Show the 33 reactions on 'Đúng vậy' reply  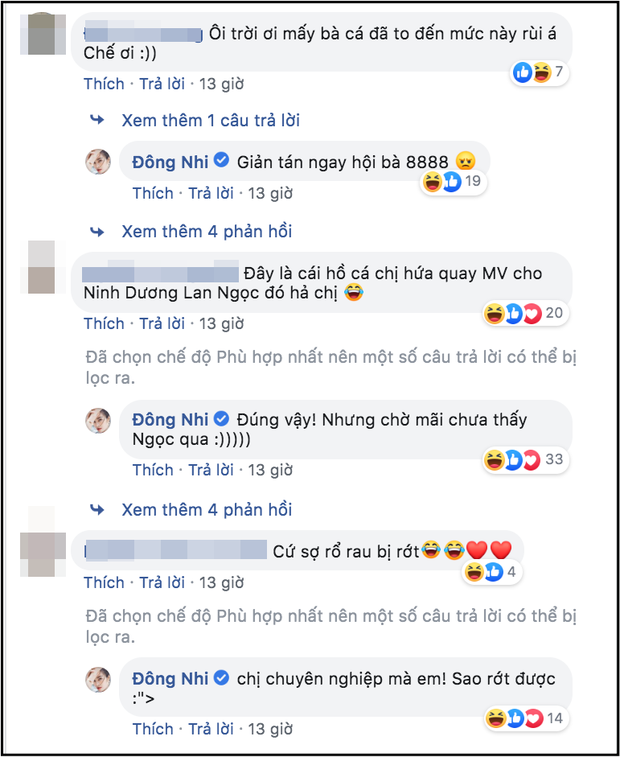(525, 460)
